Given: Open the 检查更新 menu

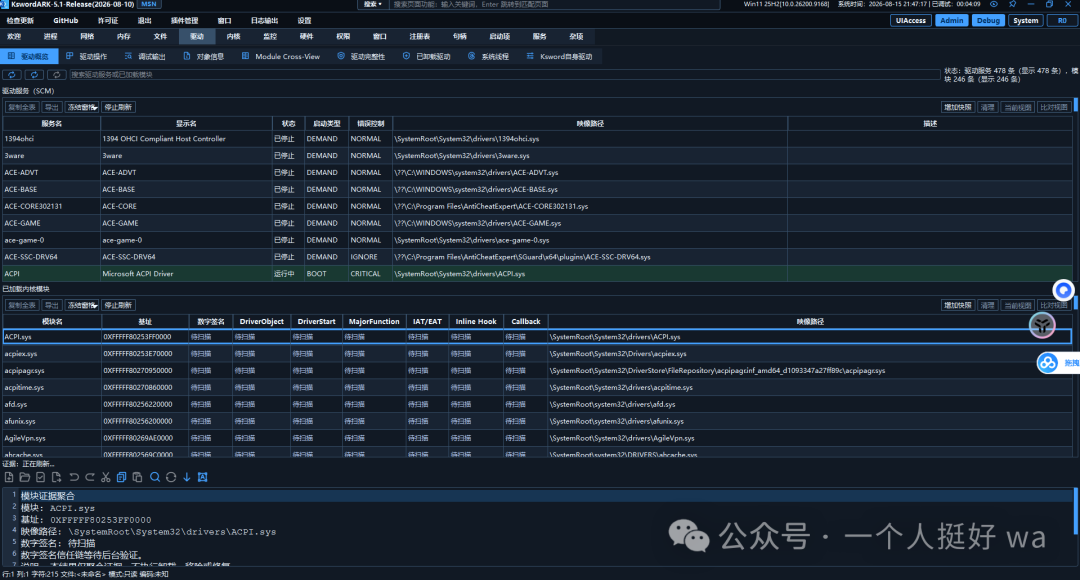Looking at the screenshot, I should [20, 21].
